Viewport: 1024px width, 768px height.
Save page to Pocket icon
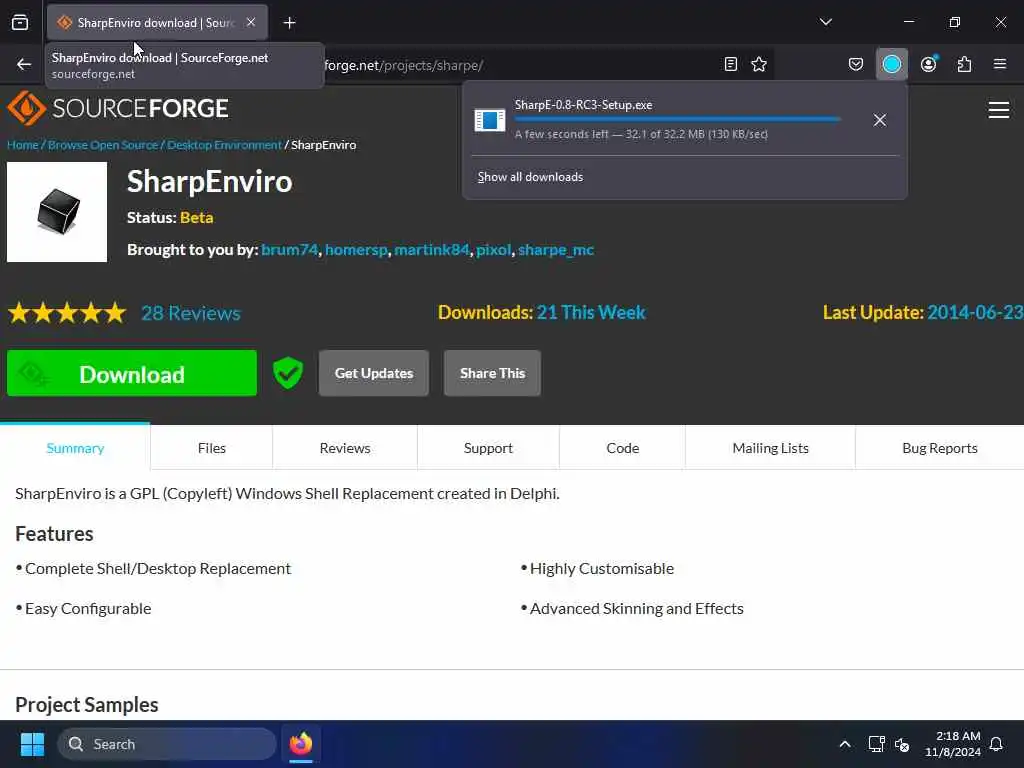point(856,64)
